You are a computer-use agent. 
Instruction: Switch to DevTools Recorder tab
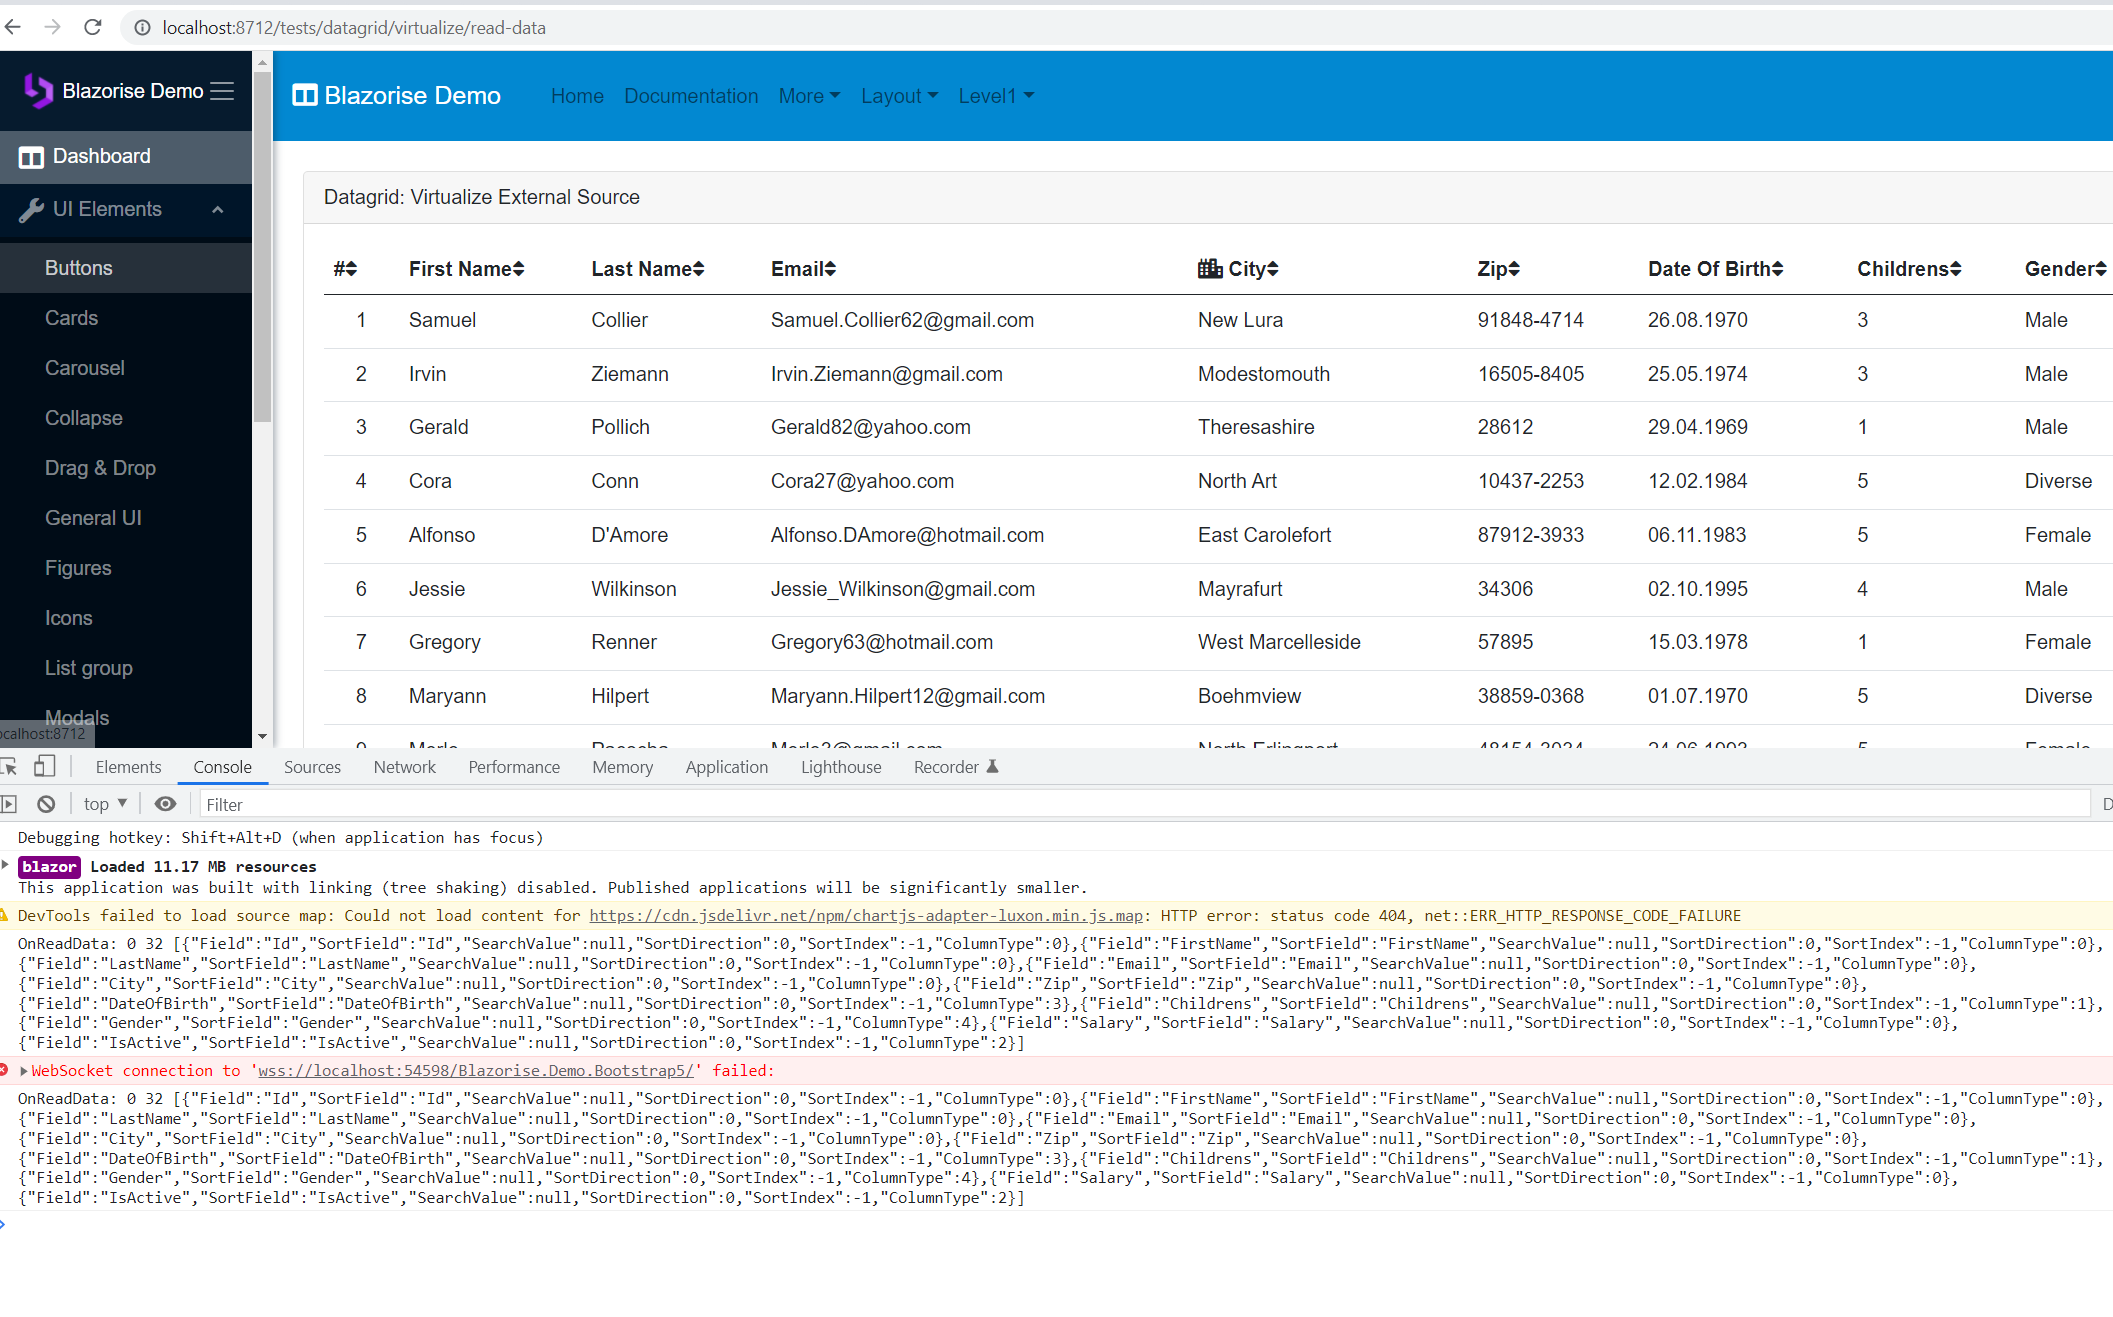click(x=955, y=767)
